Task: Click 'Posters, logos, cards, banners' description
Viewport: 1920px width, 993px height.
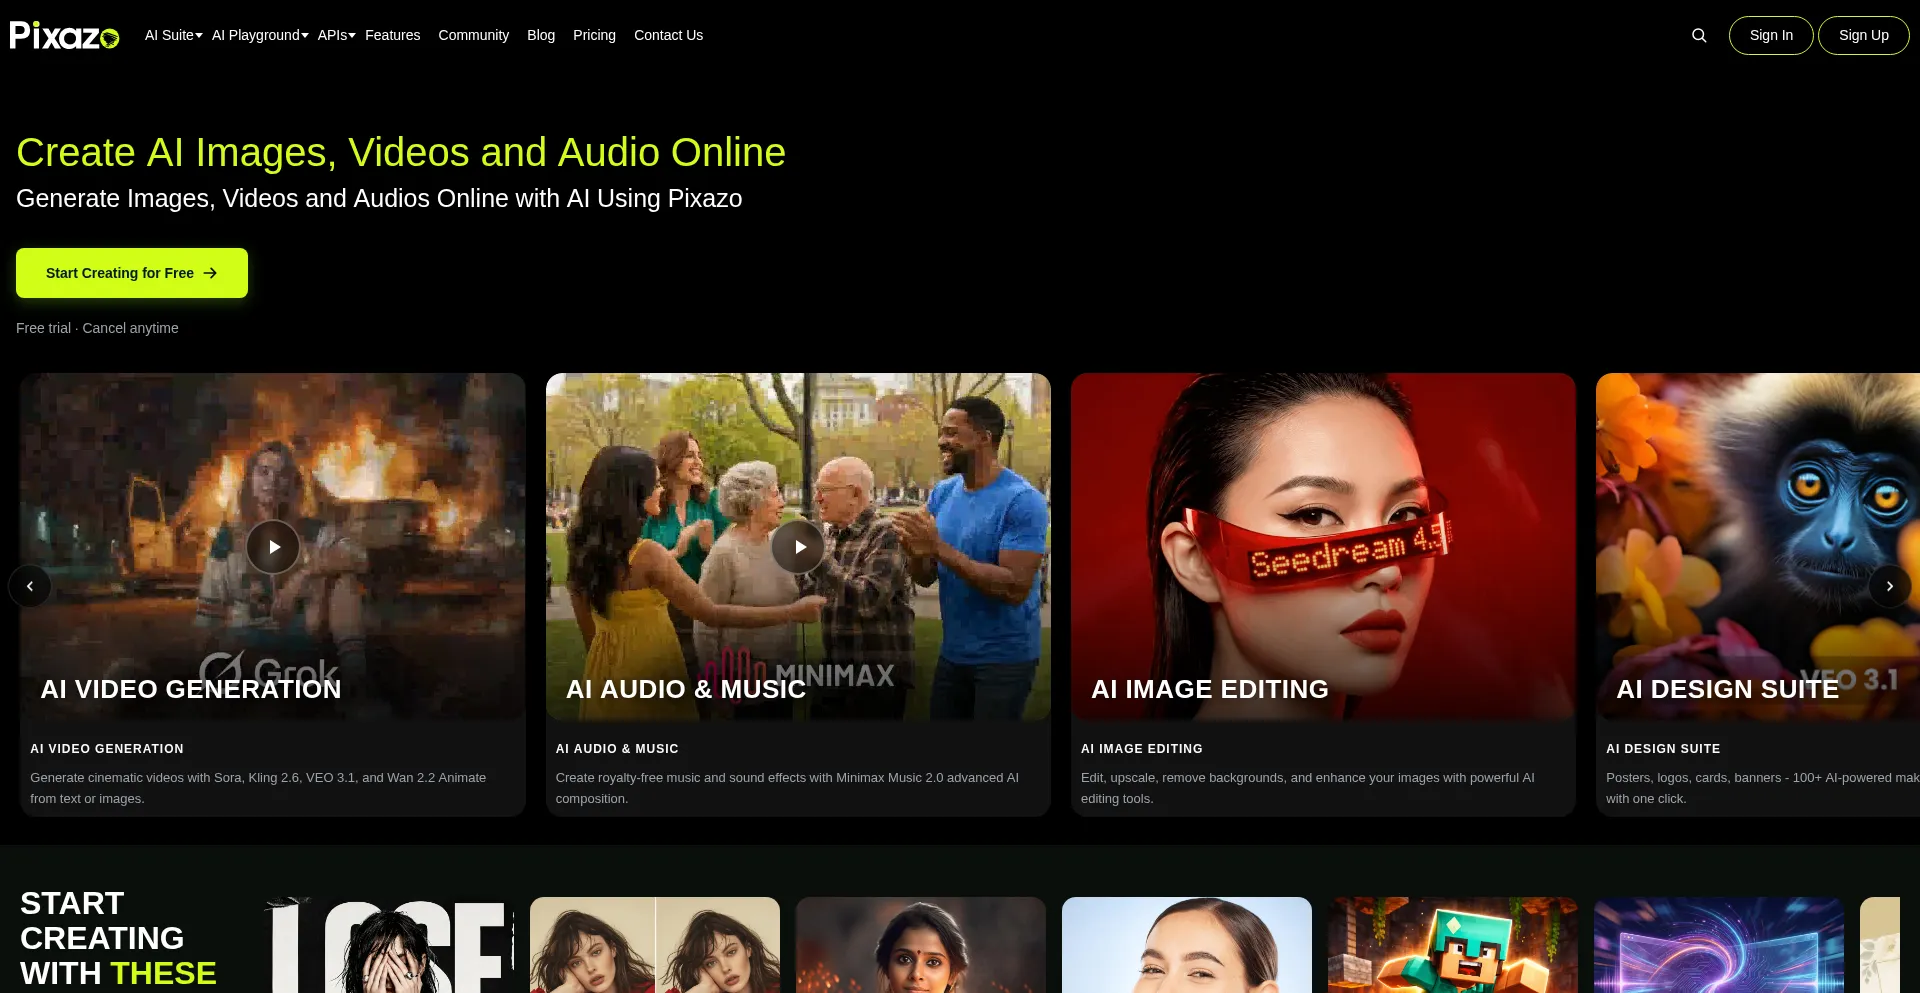Action: 1763,788
